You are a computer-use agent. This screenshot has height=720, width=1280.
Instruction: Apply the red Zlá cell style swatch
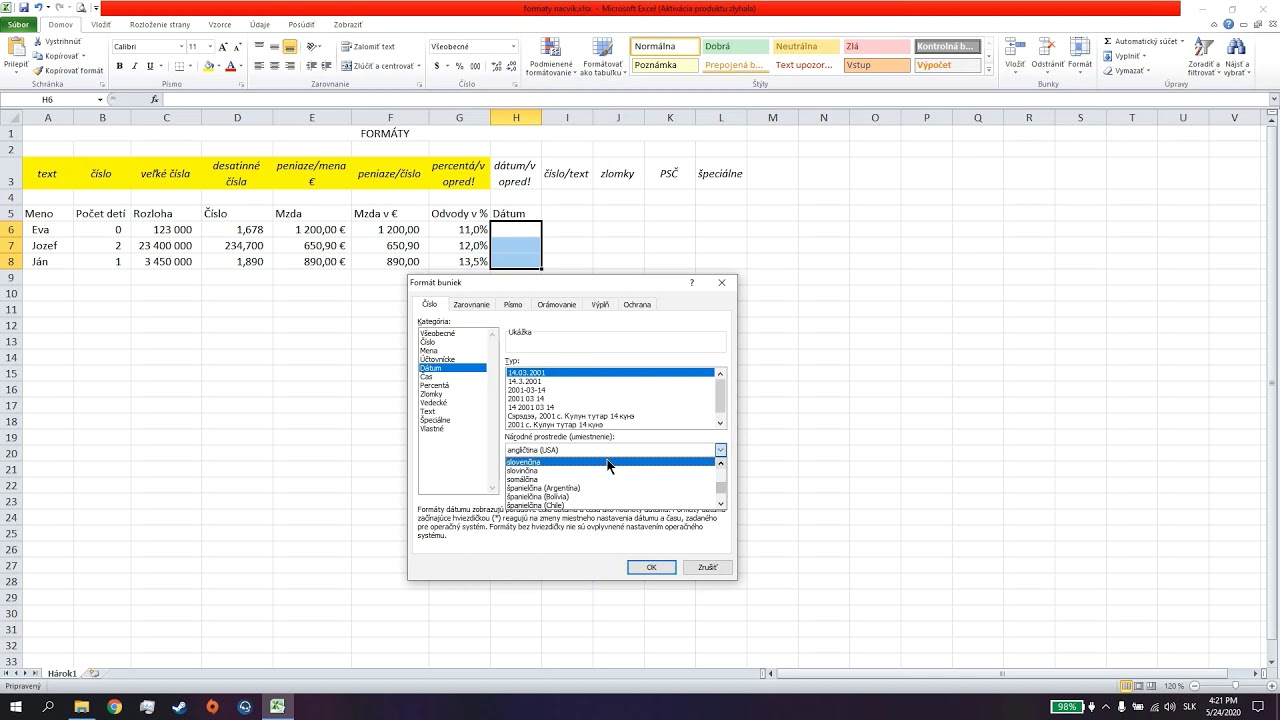pos(877,46)
